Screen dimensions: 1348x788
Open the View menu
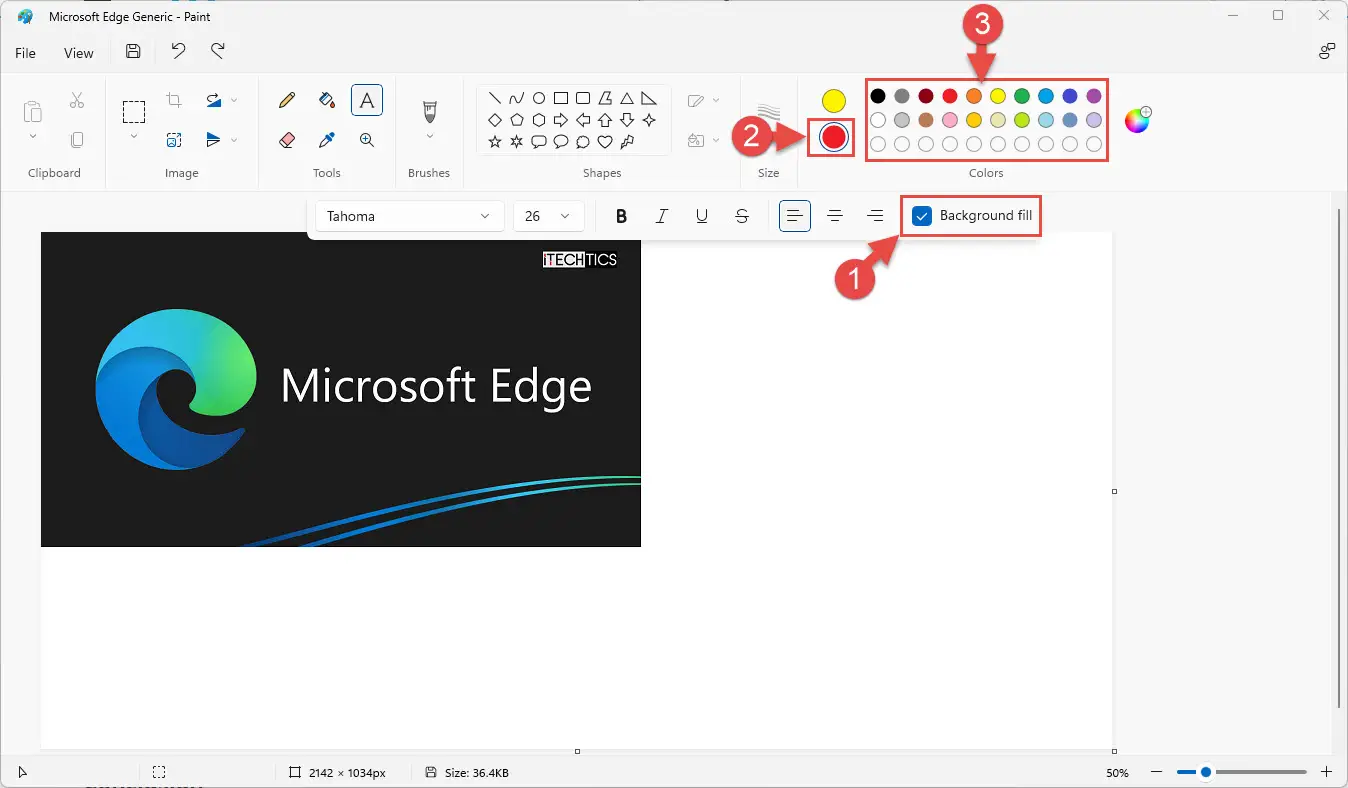click(x=79, y=53)
